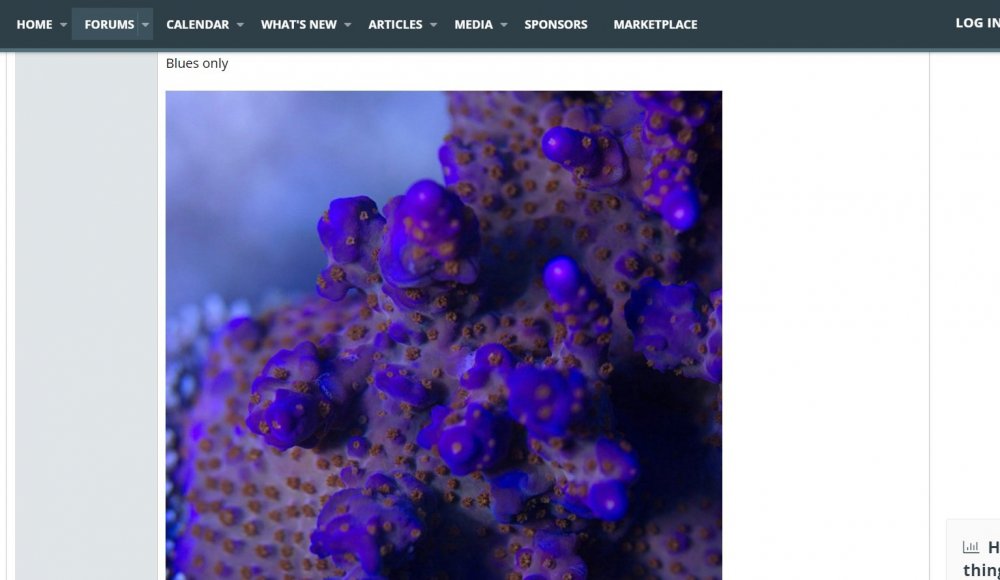Open the MEDIA section

(473, 24)
